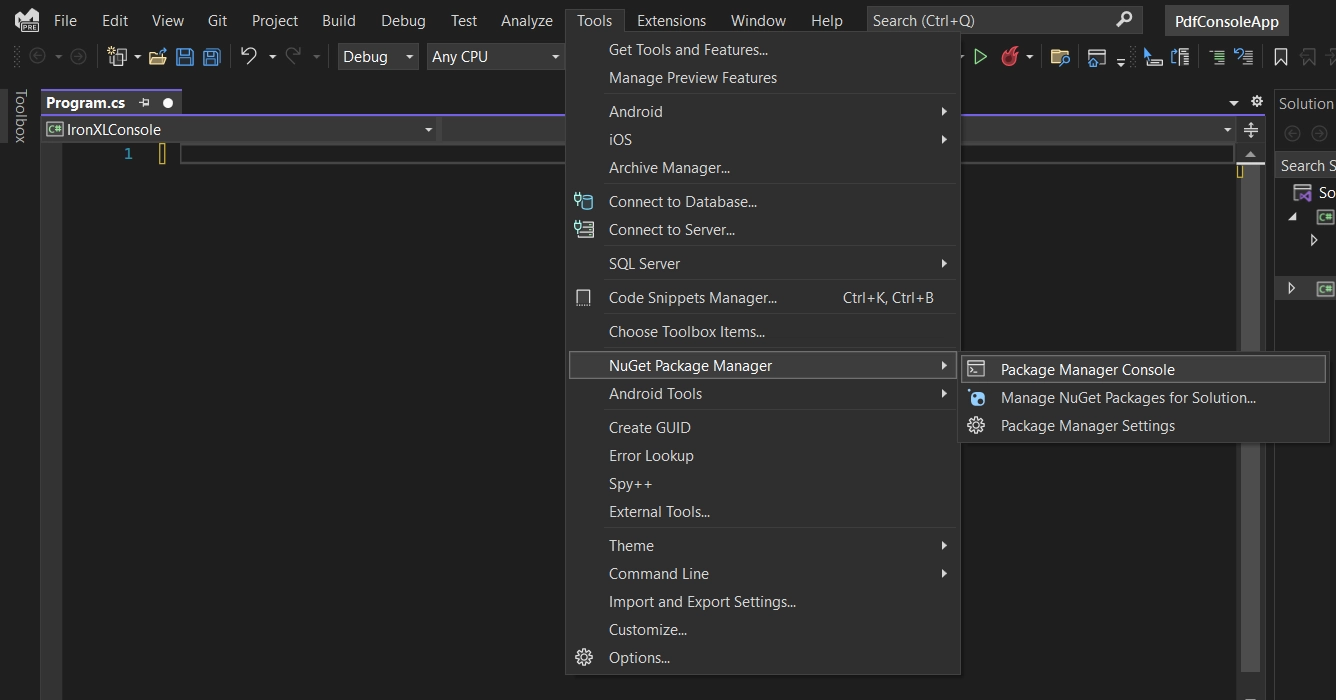Click the Save All toolbar icon

coord(211,57)
